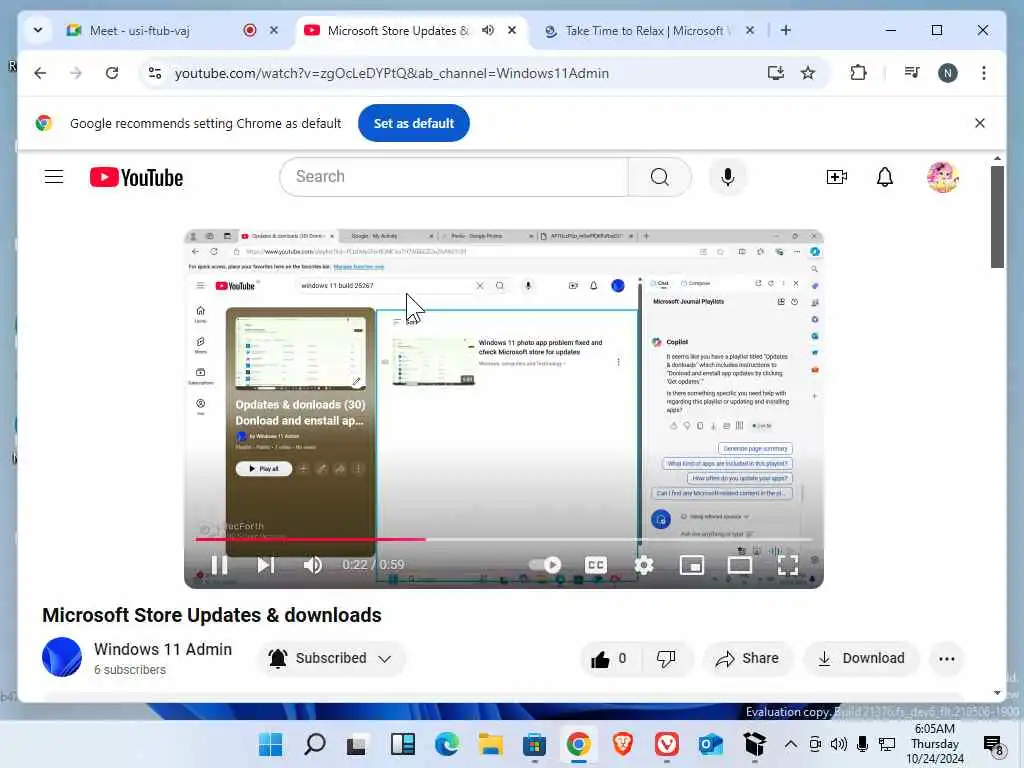Open Chrome extensions puzzle icon
The width and height of the screenshot is (1024, 768).
click(858, 73)
